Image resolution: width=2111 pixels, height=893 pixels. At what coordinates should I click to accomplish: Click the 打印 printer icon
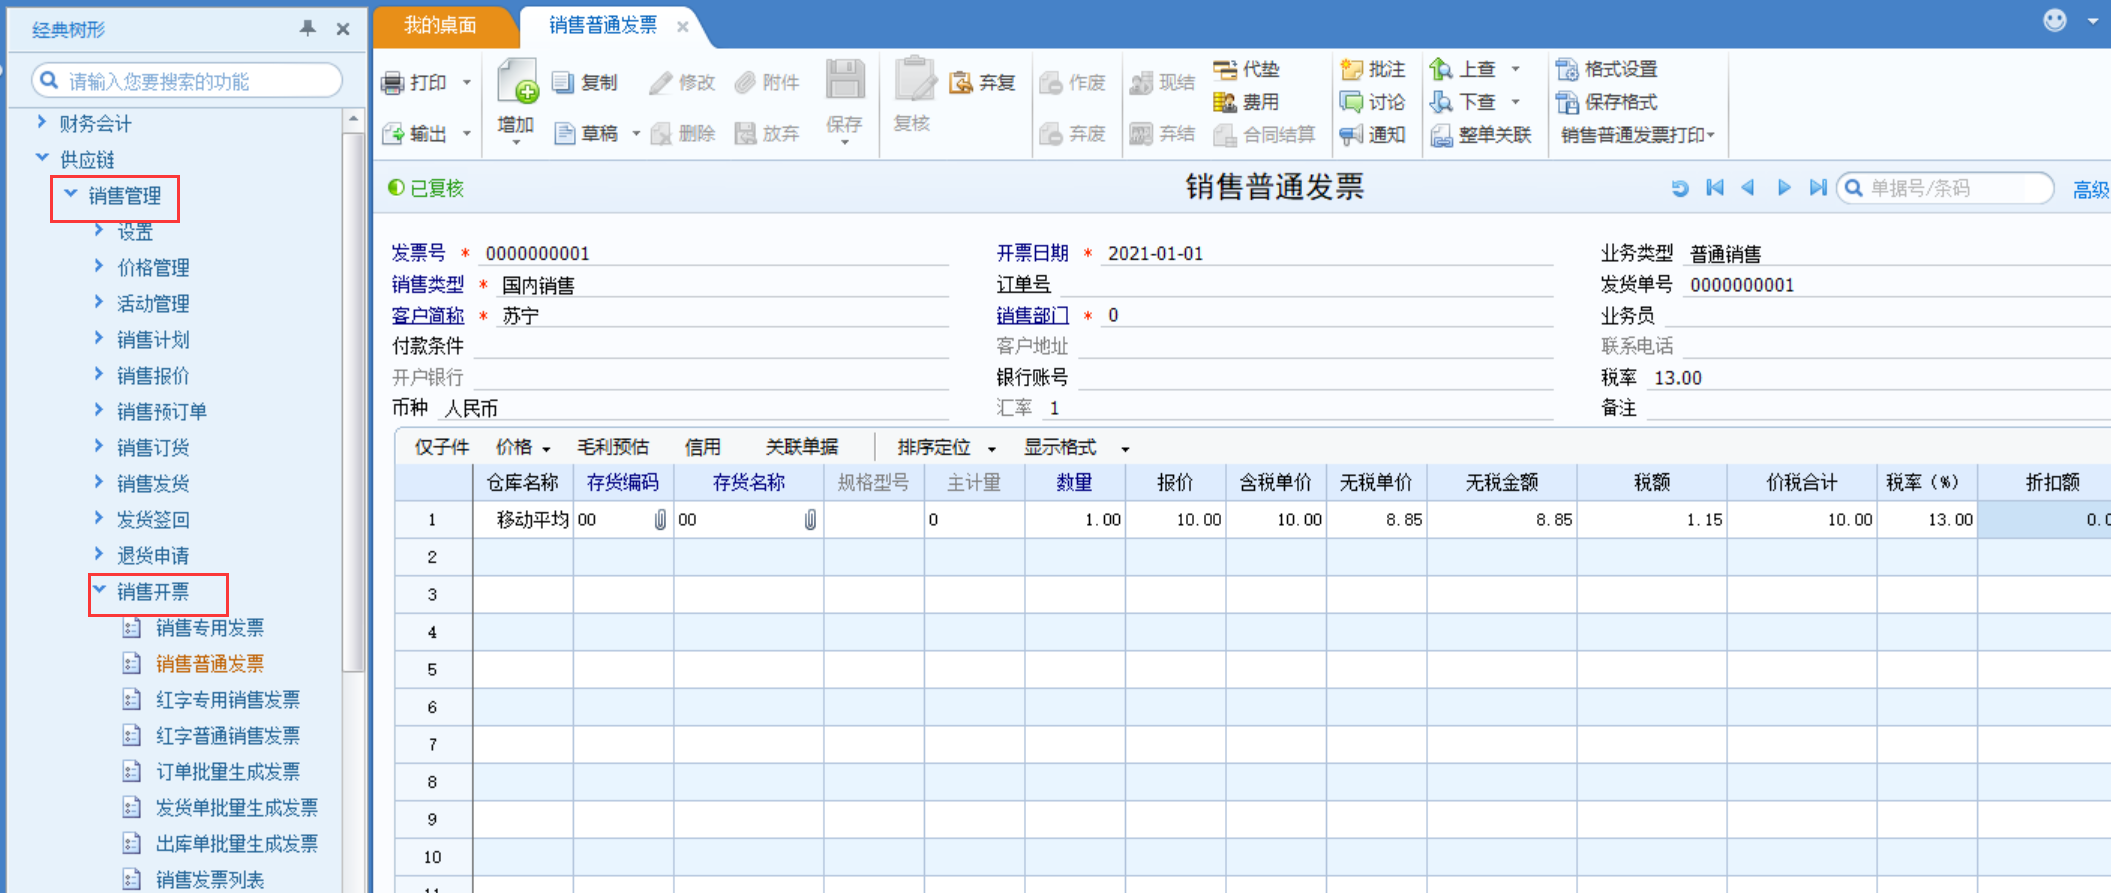tap(392, 83)
